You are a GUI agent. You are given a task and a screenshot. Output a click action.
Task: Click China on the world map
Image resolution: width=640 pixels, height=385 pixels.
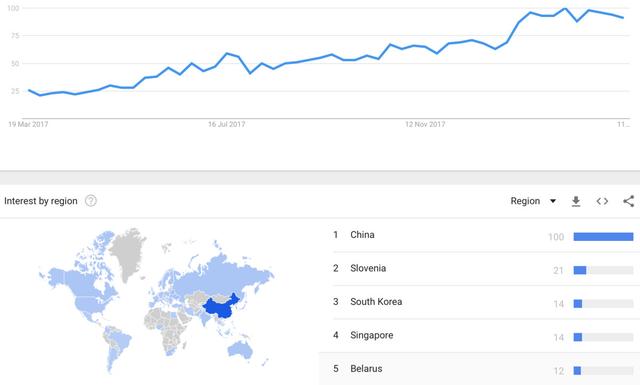(x=222, y=308)
